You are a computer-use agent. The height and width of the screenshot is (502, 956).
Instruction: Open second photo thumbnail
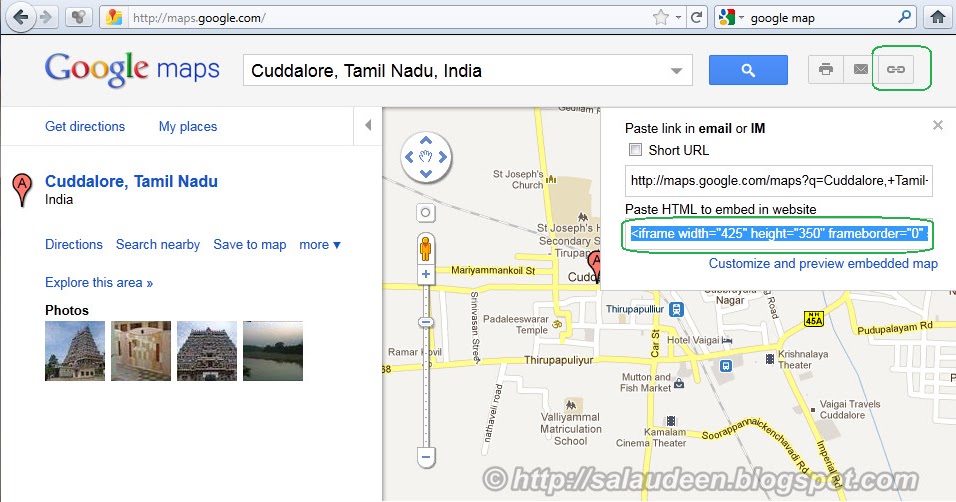[141, 351]
